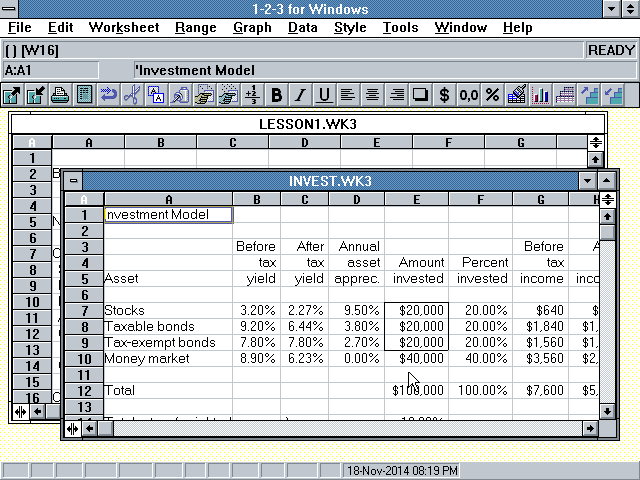Open the Graph menu
The image size is (640, 480).
click(252, 27)
